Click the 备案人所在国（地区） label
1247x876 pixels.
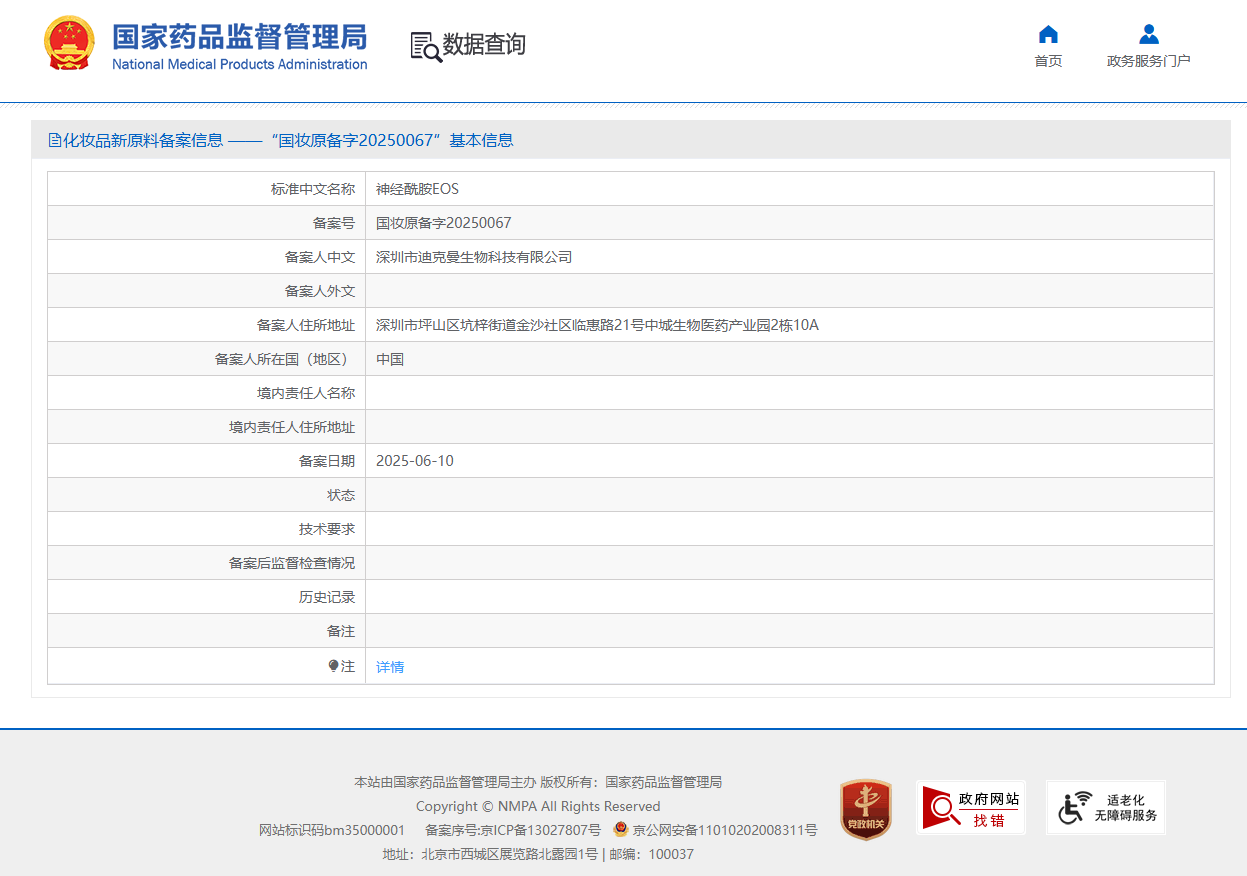(x=285, y=359)
